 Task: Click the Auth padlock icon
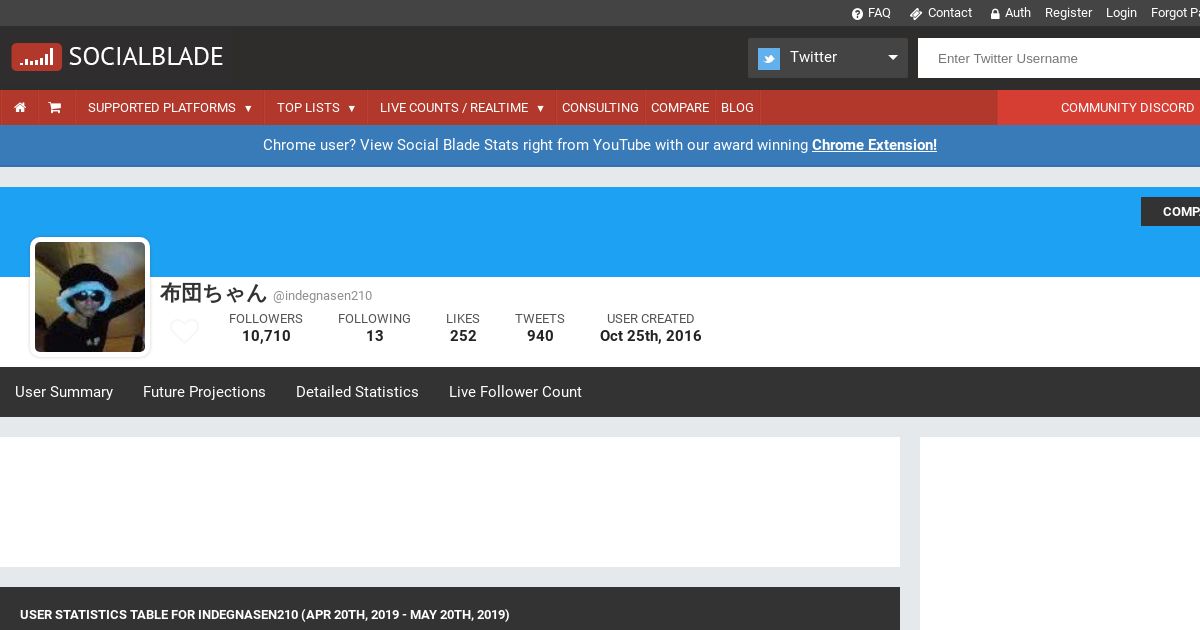995,14
